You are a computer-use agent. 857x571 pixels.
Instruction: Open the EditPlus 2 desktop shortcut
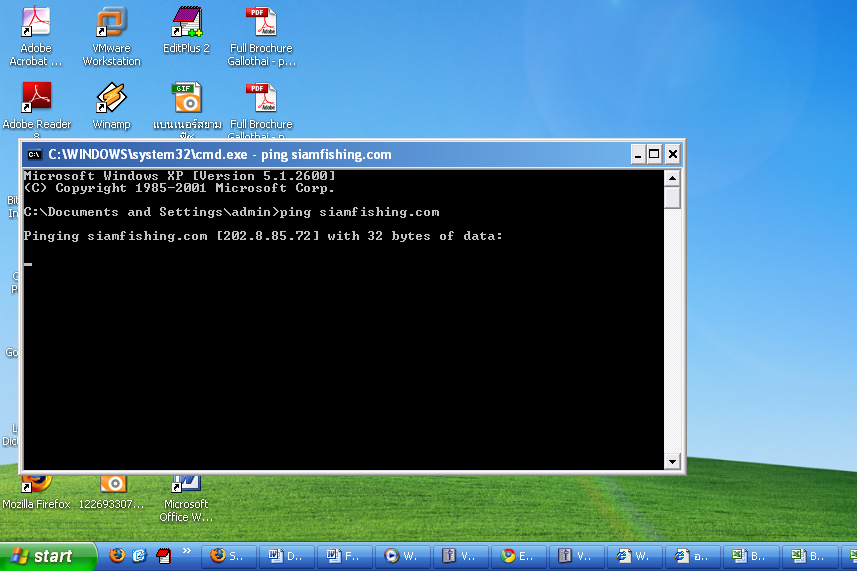[x=186, y=30]
